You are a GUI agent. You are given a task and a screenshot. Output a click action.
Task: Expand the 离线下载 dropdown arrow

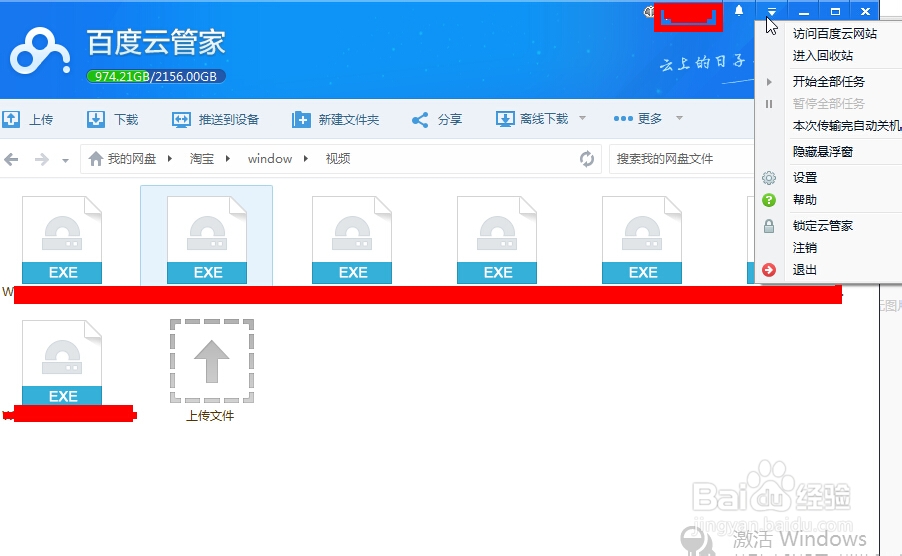[x=582, y=118]
